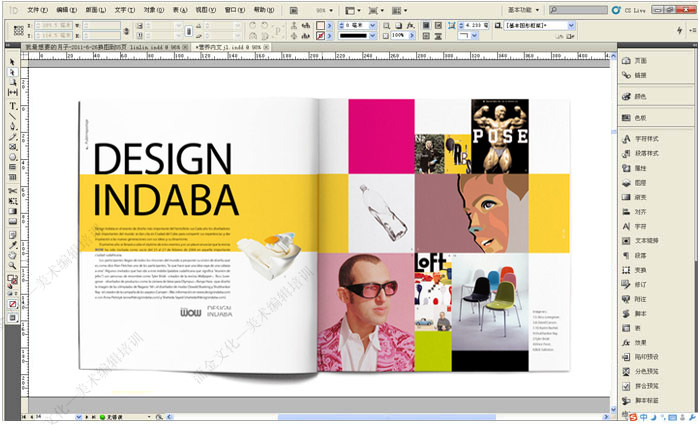Open the 效果 (fx Effects) panel
This screenshot has width=700, height=425.
coord(634,343)
